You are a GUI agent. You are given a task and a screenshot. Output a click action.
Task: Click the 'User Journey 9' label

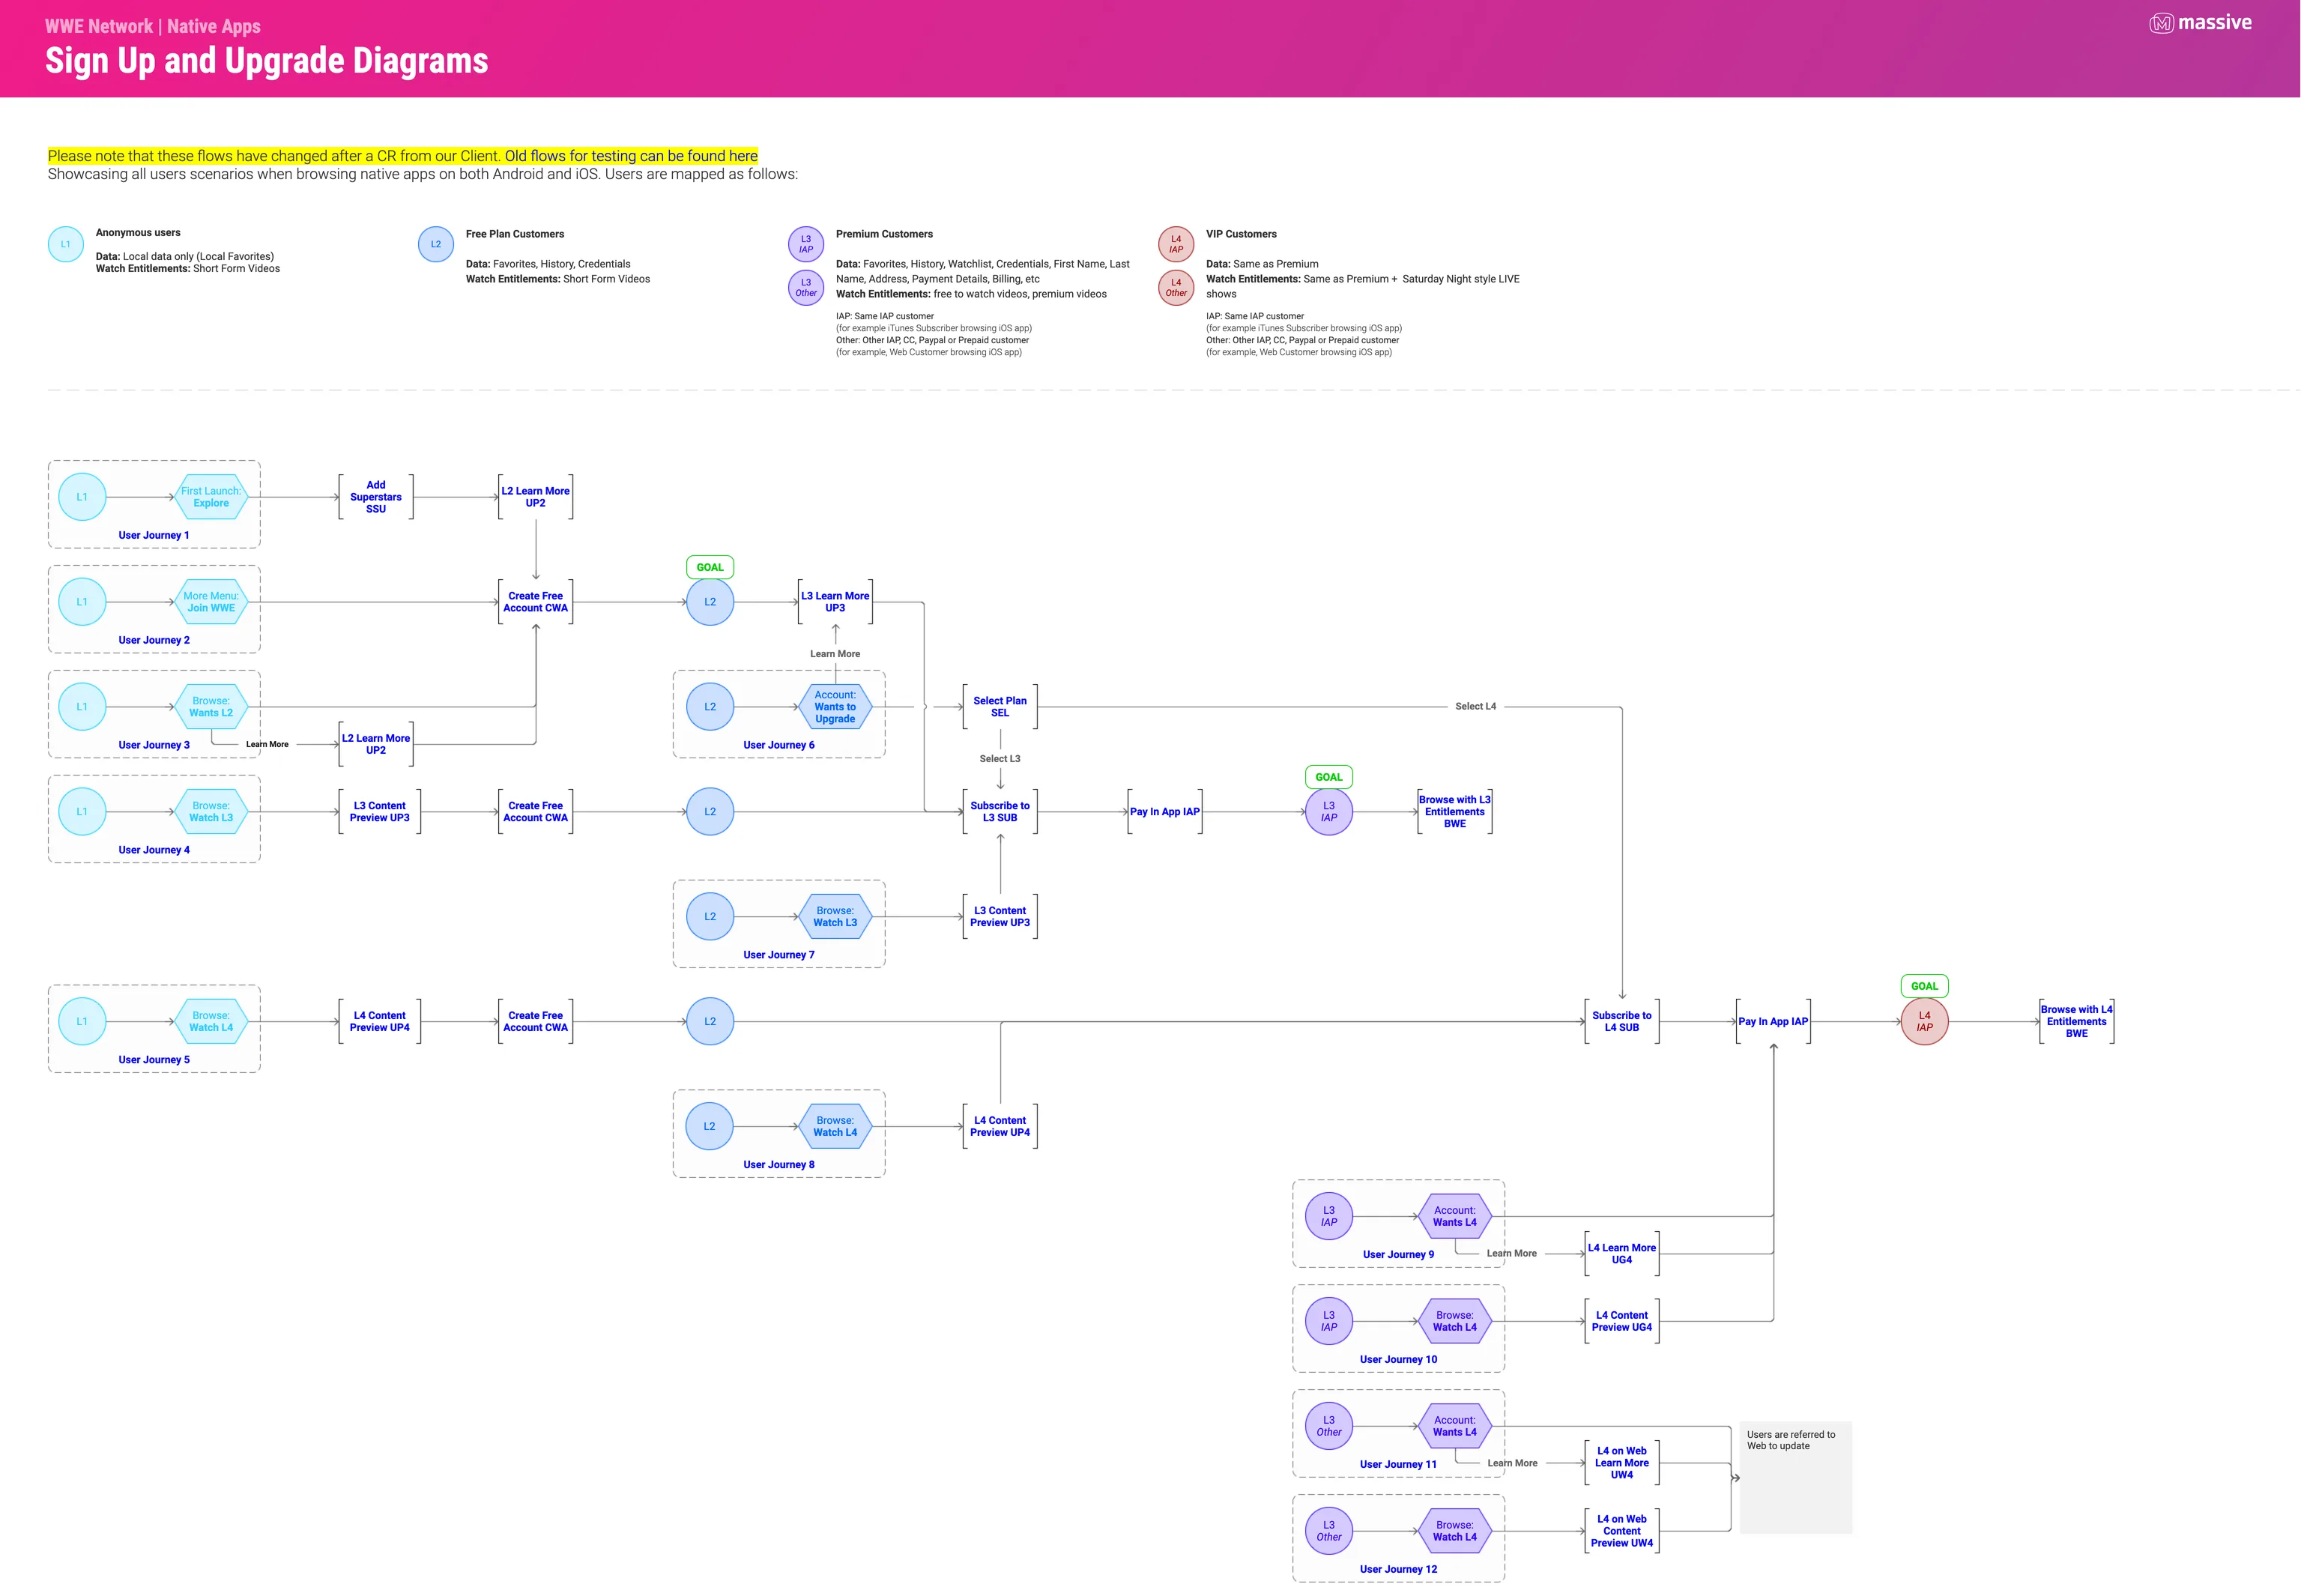coord(1398,1255)
